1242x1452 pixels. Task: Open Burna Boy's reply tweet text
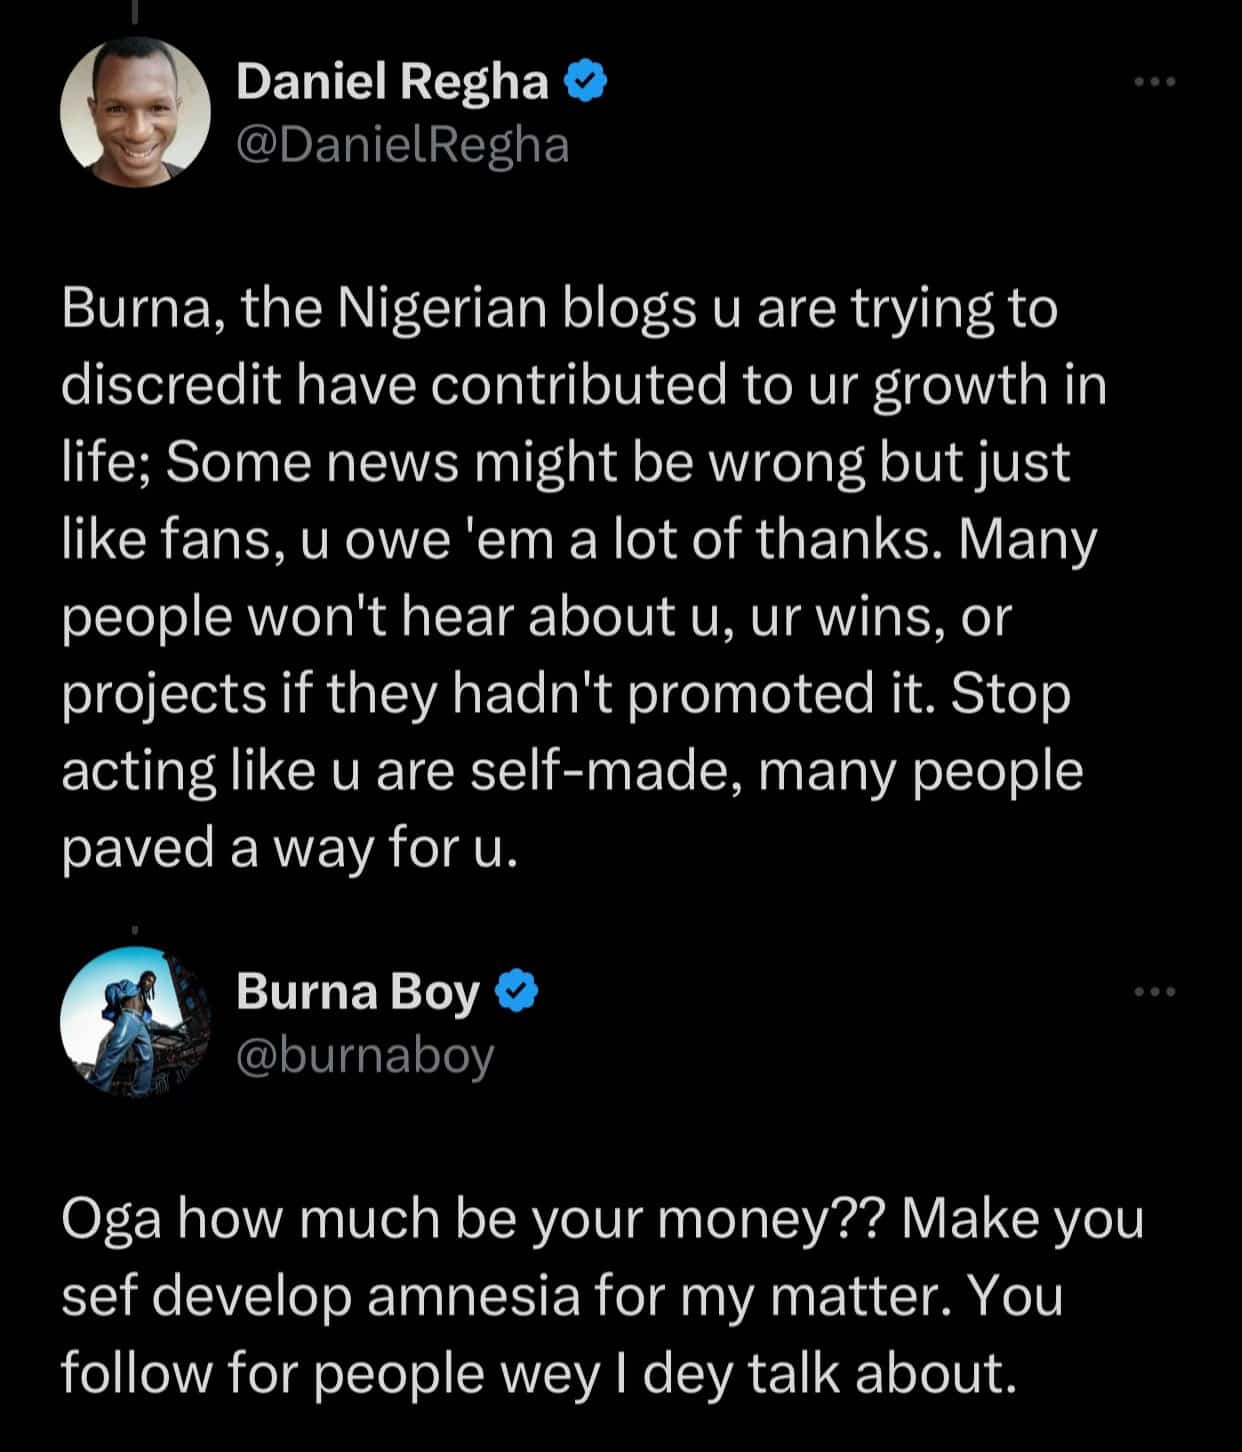601,1296
